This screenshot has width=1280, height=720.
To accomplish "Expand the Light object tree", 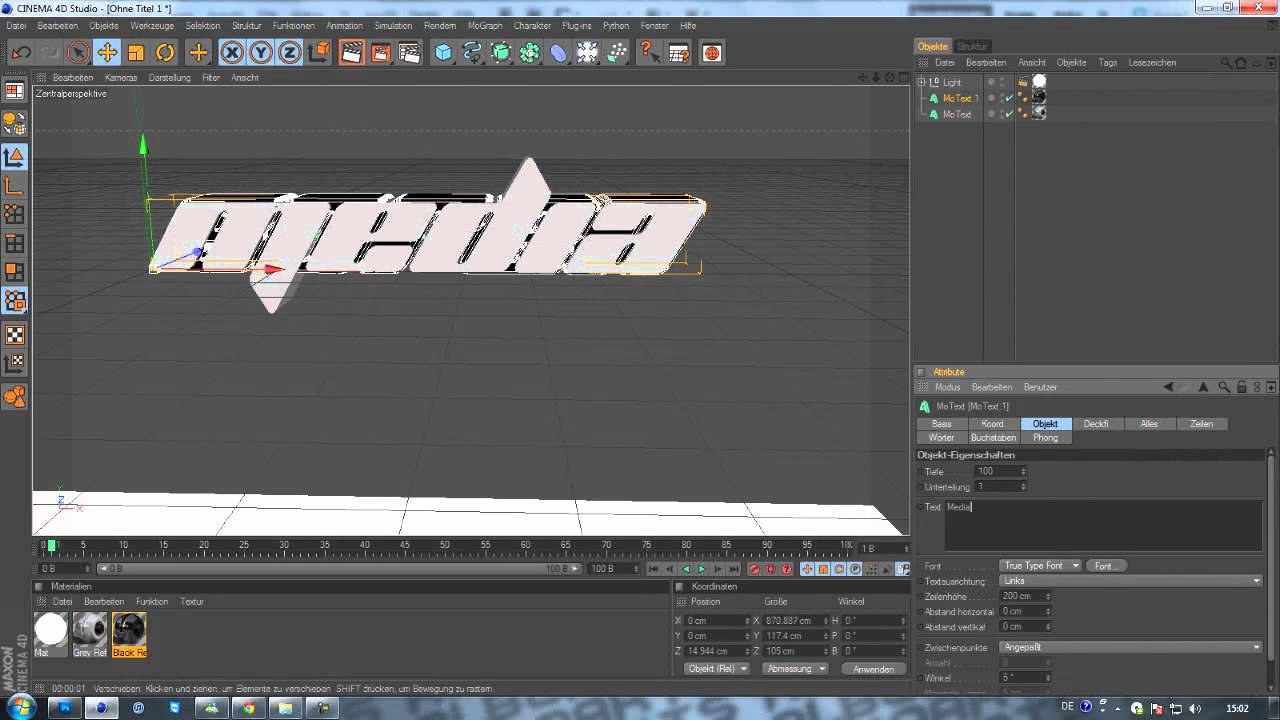I will pos(922,82).
